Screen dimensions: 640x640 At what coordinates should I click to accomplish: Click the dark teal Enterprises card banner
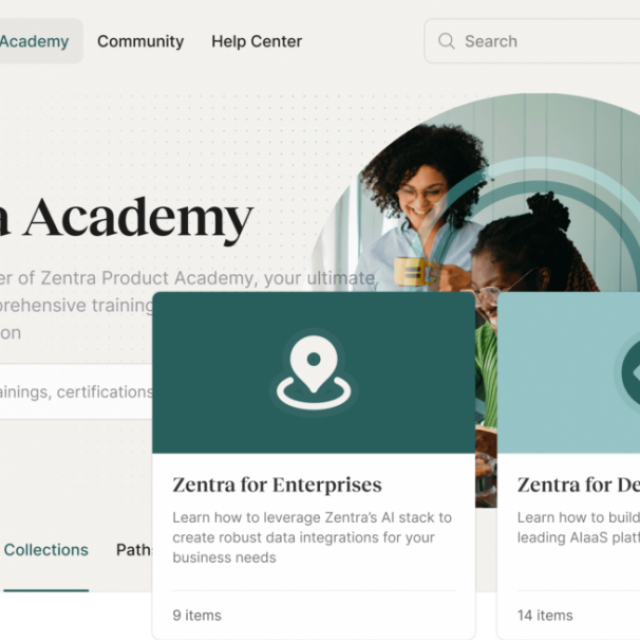(x=313, y=372)
